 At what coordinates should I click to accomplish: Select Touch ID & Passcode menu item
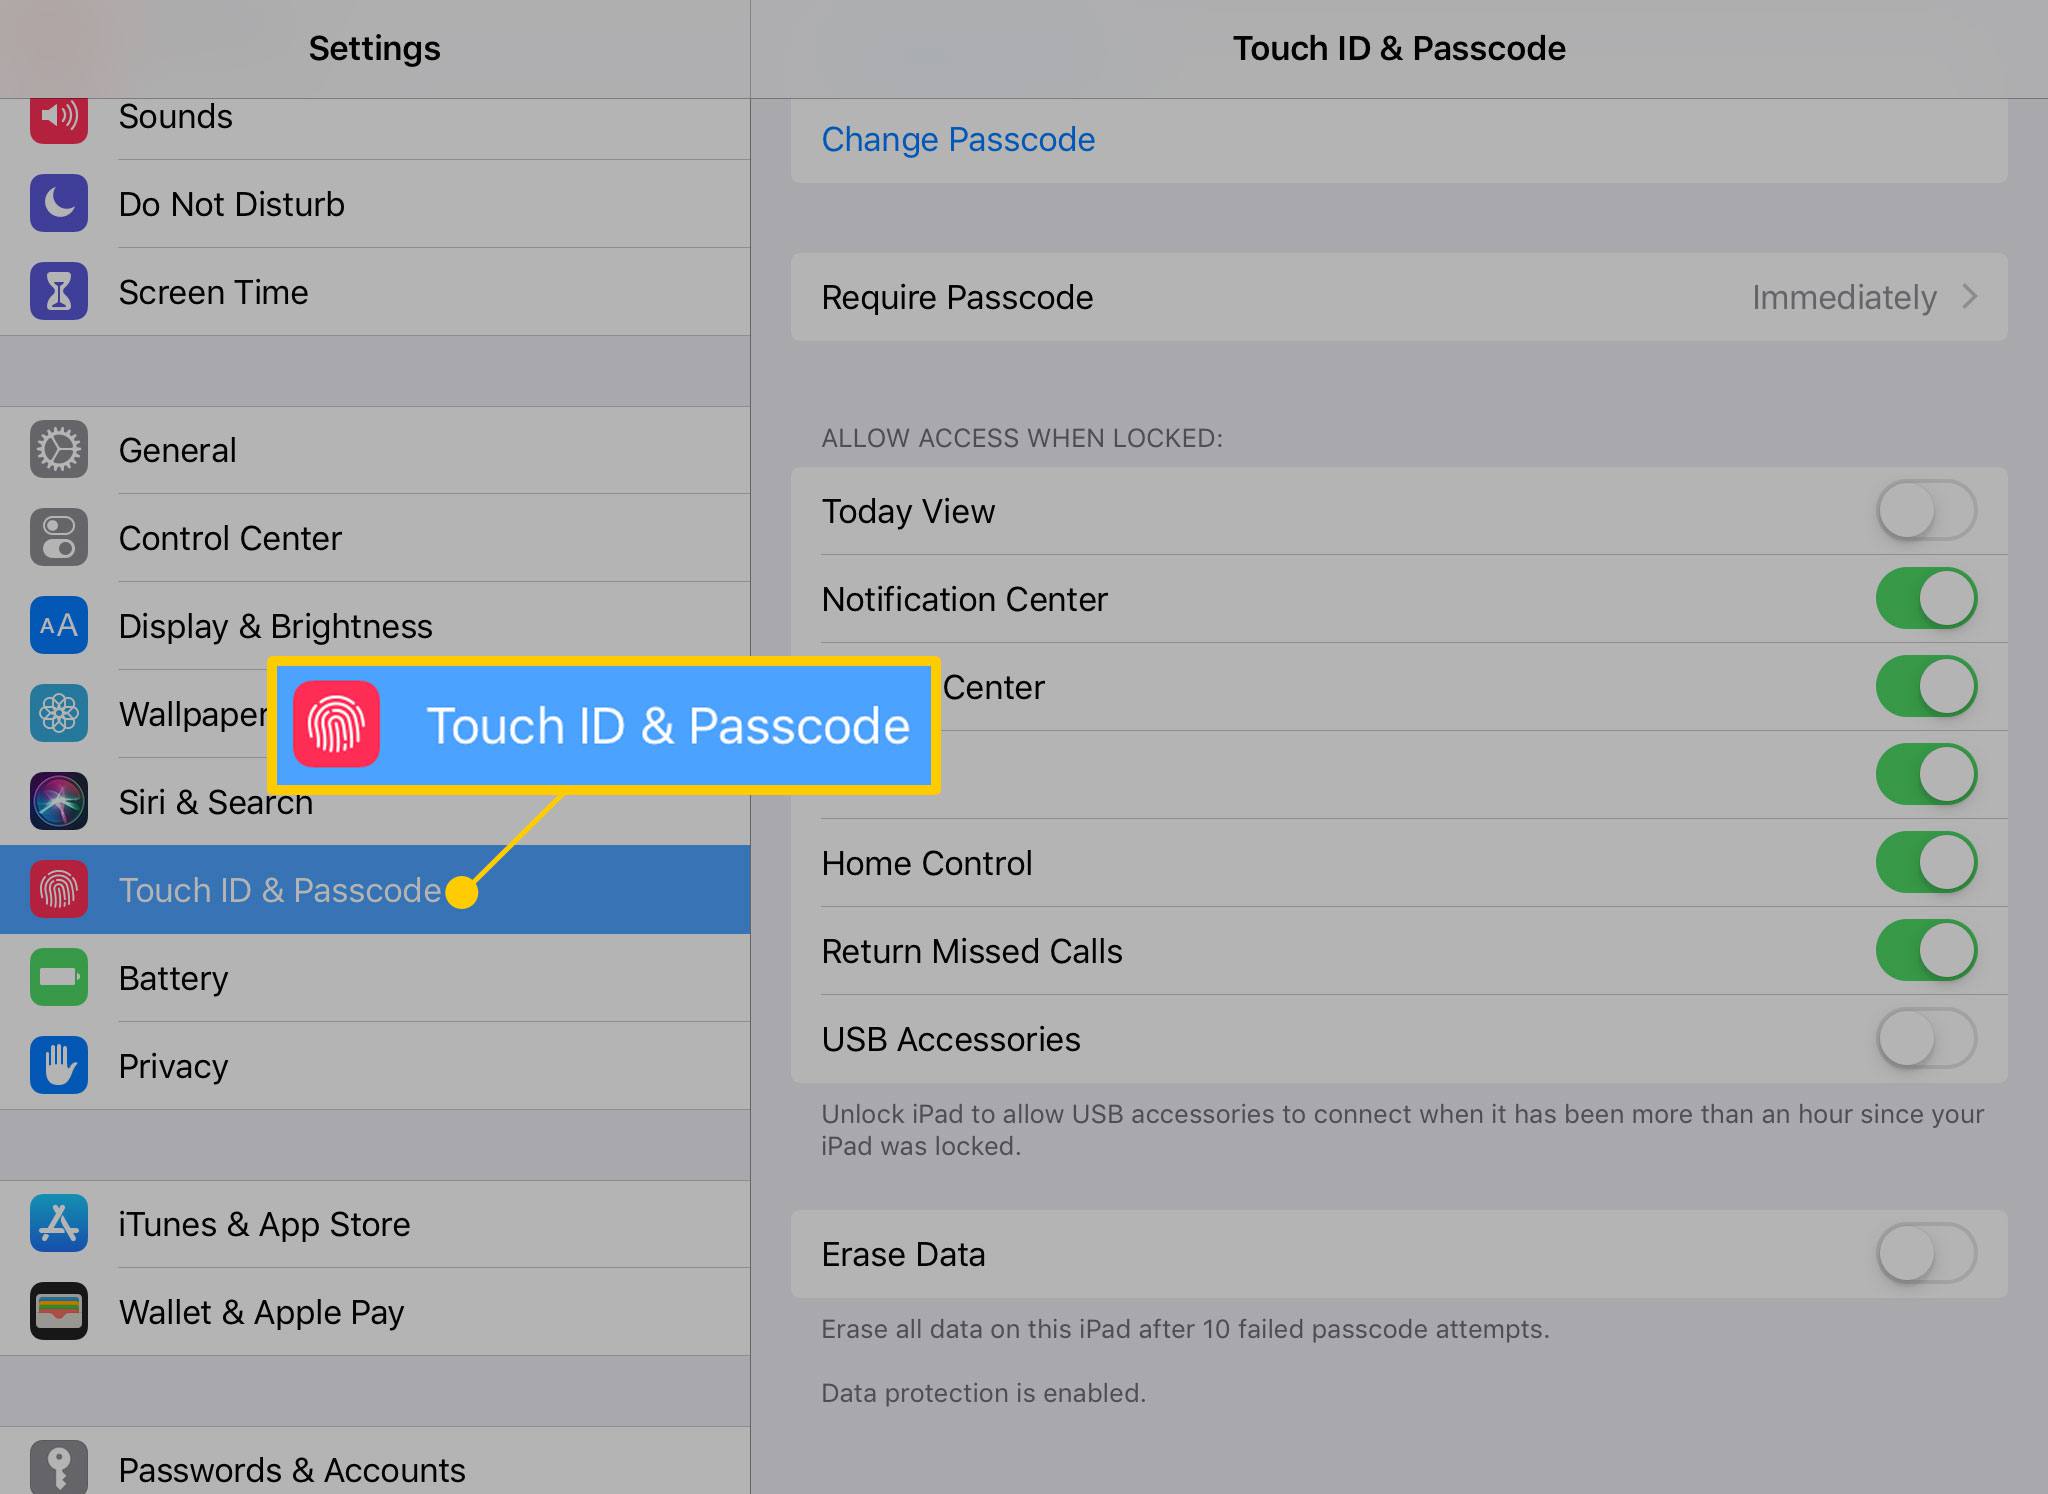tap(374, 890)
